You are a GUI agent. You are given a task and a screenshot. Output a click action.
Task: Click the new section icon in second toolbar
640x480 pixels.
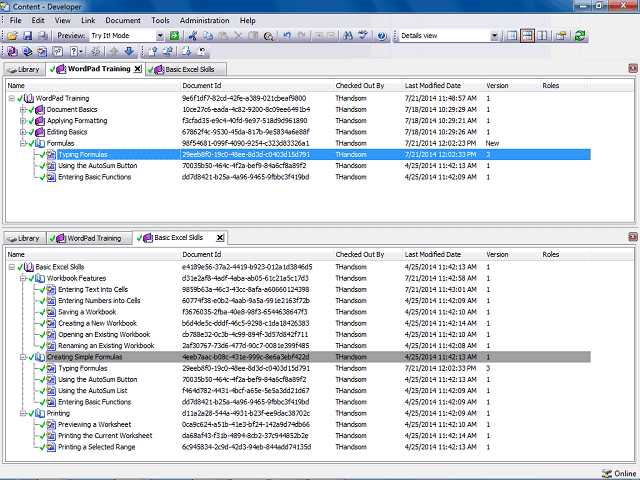[x=27, y=51]
